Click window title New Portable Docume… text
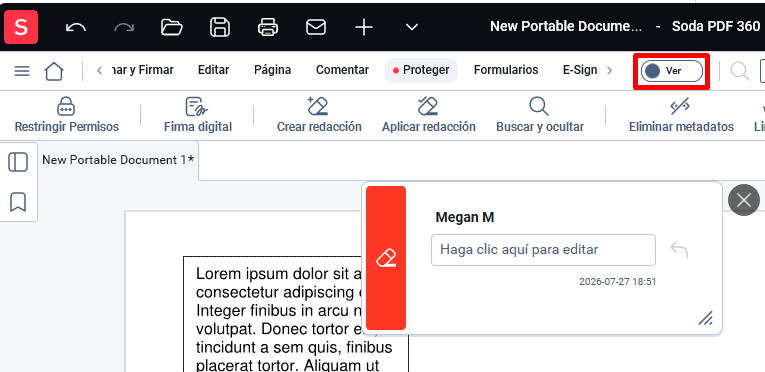Viewport: 765px width, 372px height. (x=566, y=26)
